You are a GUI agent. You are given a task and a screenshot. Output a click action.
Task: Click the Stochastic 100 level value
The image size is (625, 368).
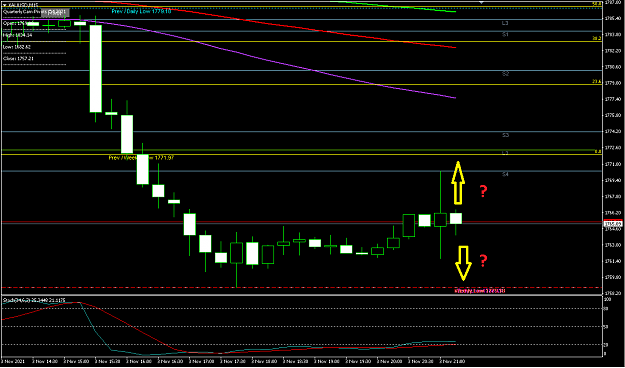[607, 299]
